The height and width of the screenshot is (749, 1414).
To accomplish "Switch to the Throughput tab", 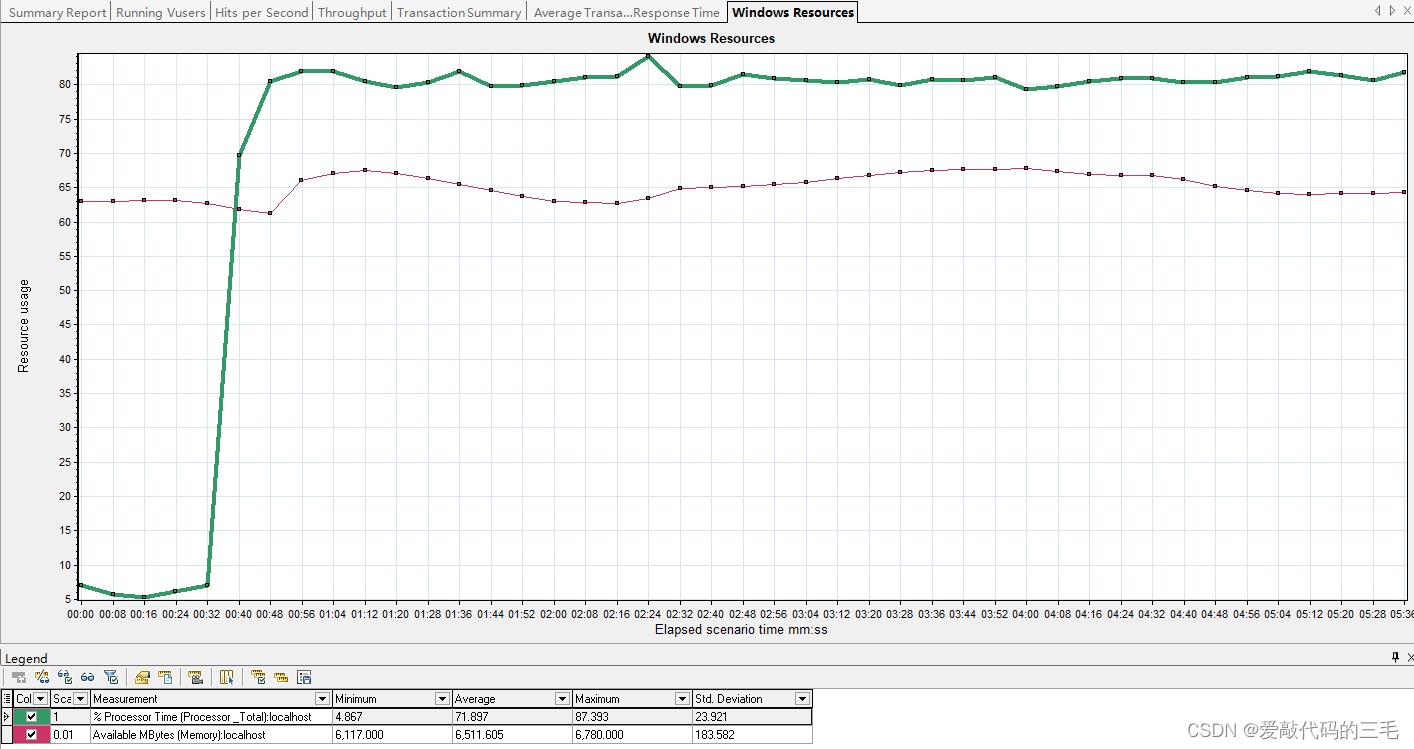I will [x=352, y=12].
